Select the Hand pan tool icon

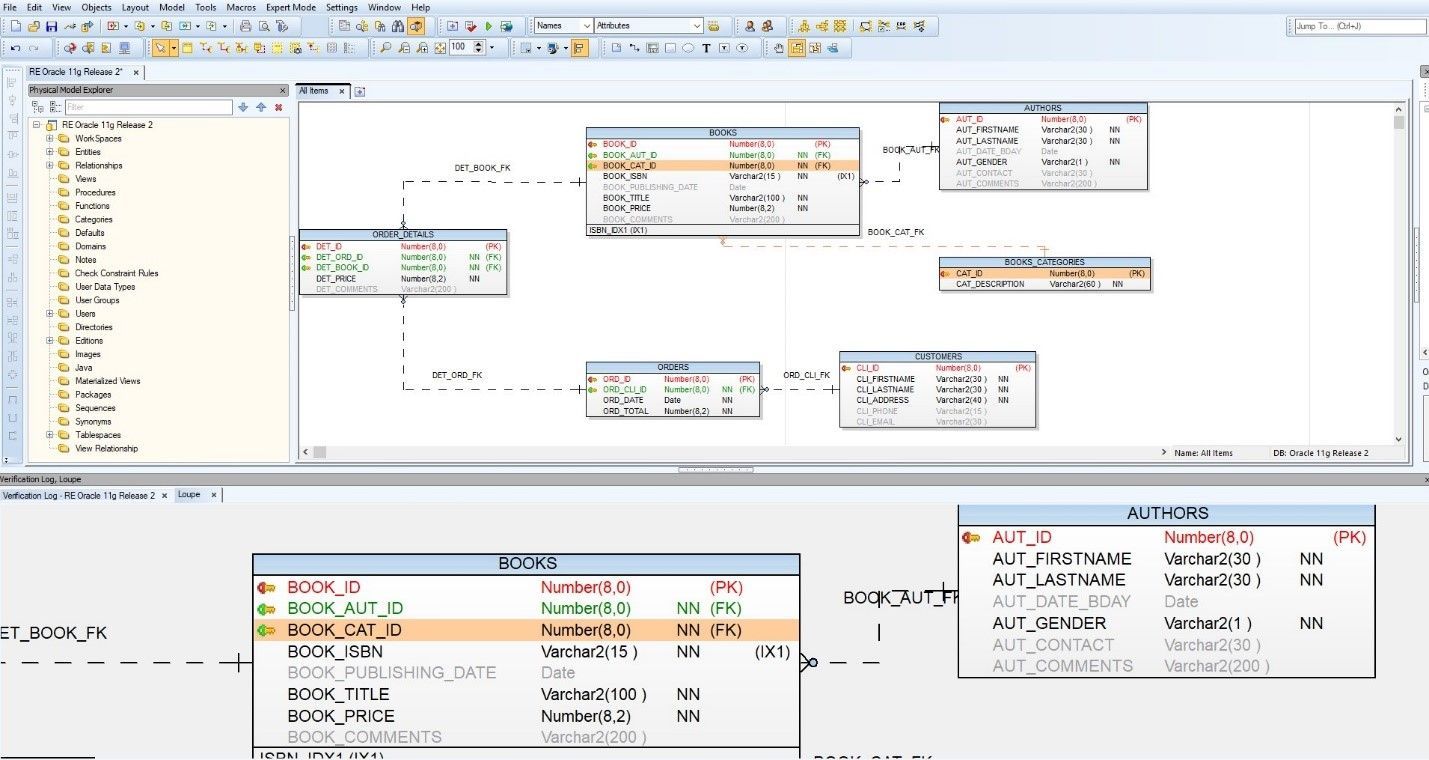(x=778, y=48)
